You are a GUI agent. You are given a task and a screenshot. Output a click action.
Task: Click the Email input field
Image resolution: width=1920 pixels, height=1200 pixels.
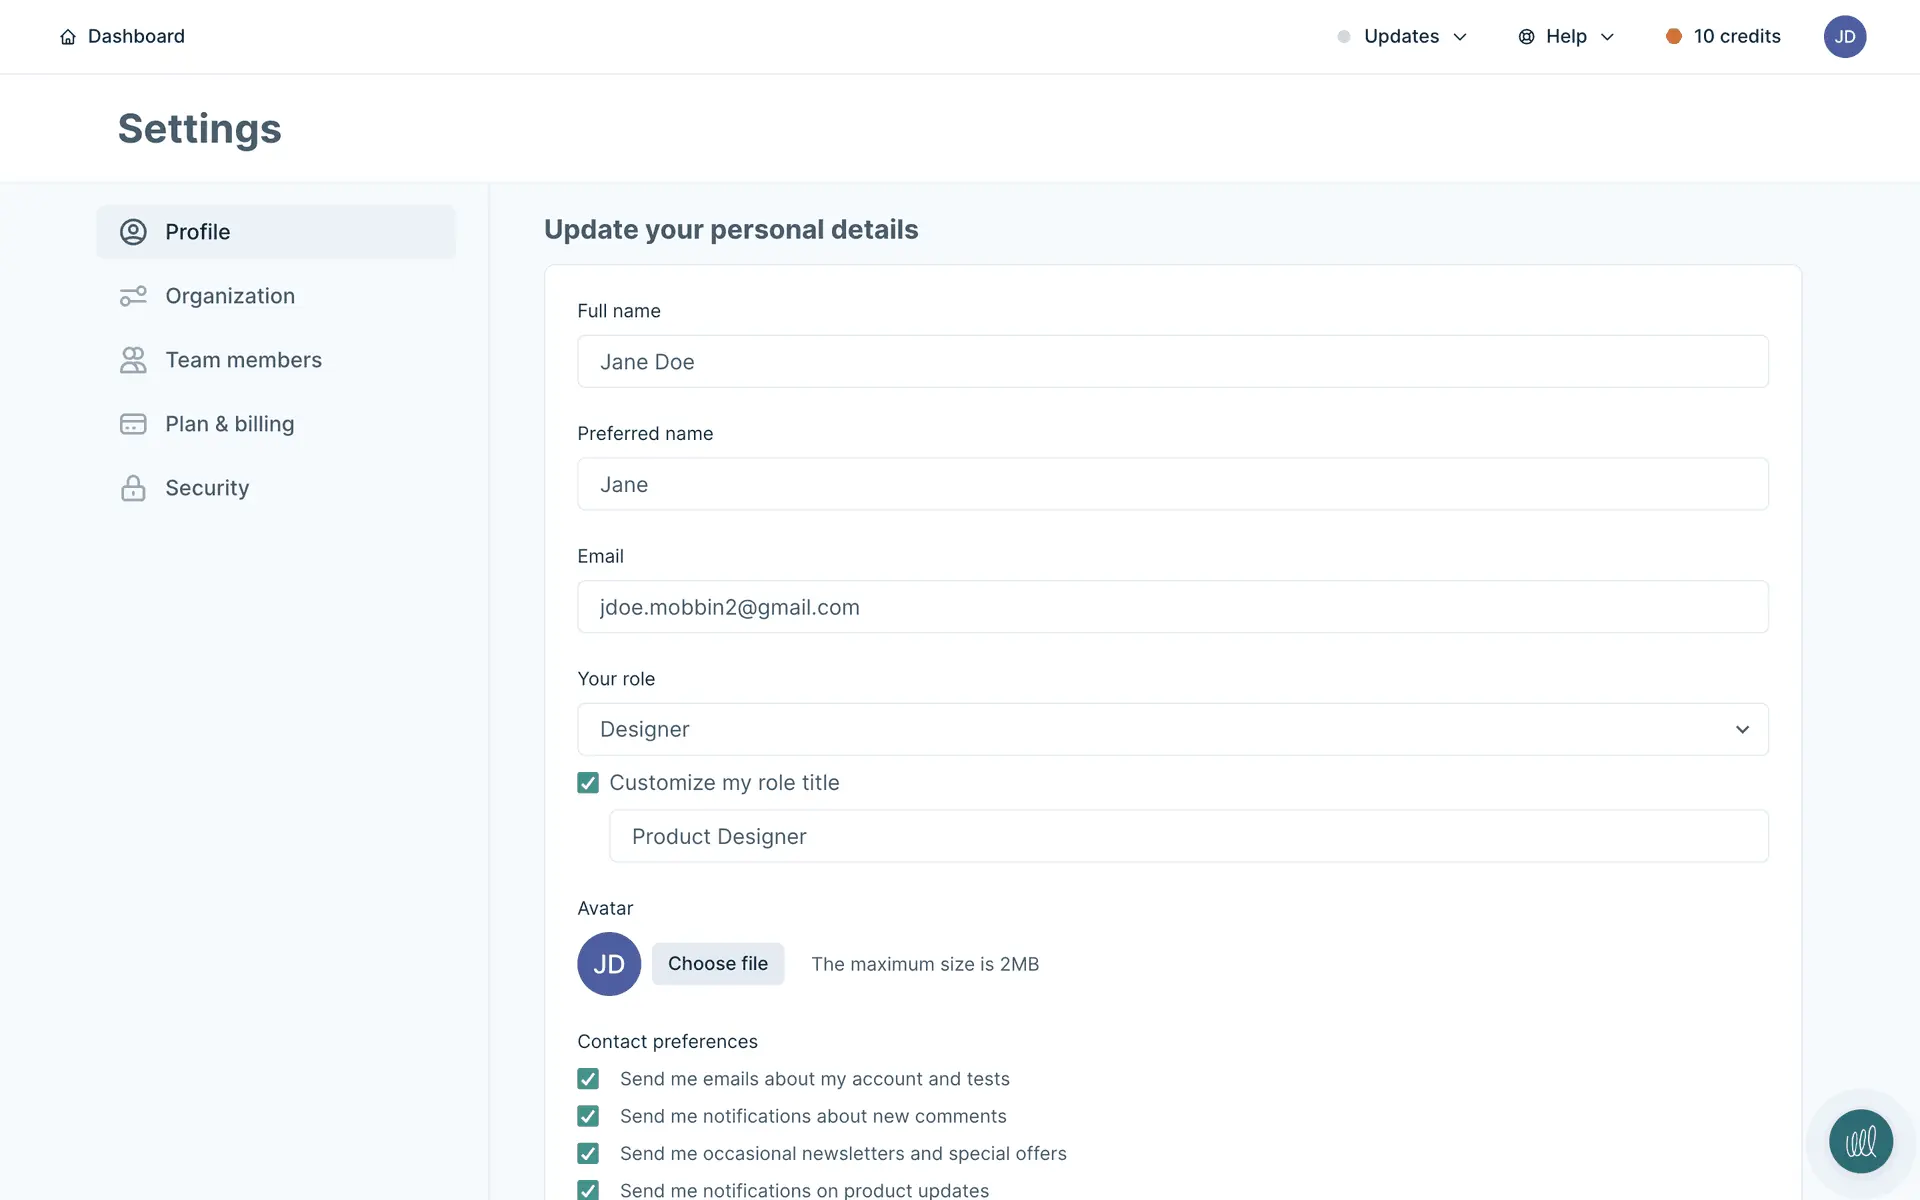(1172, 607)
